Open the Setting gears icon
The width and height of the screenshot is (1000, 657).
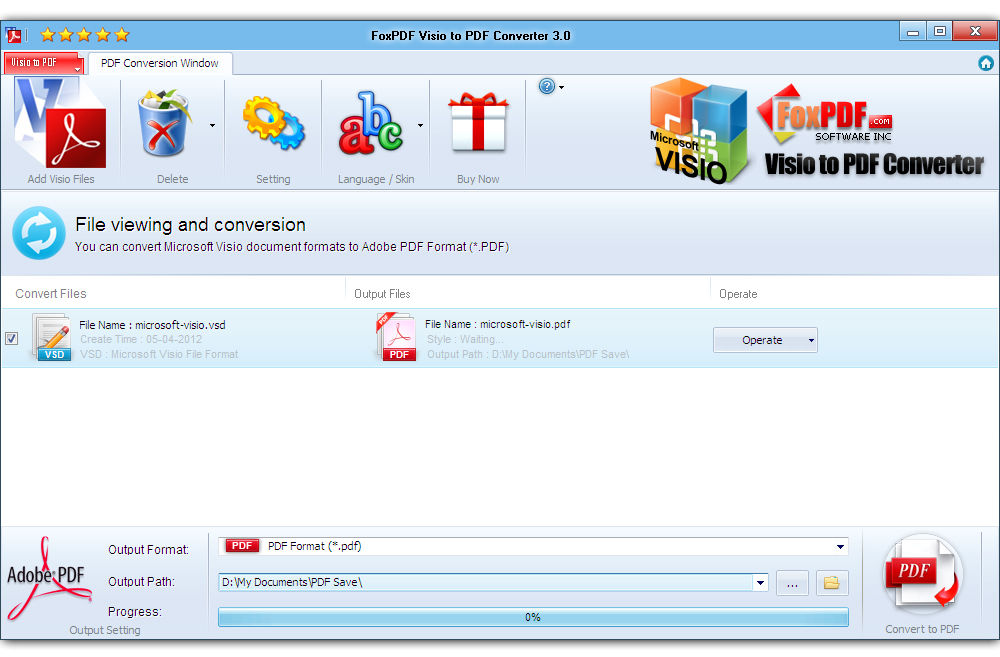tap(274, 123)
